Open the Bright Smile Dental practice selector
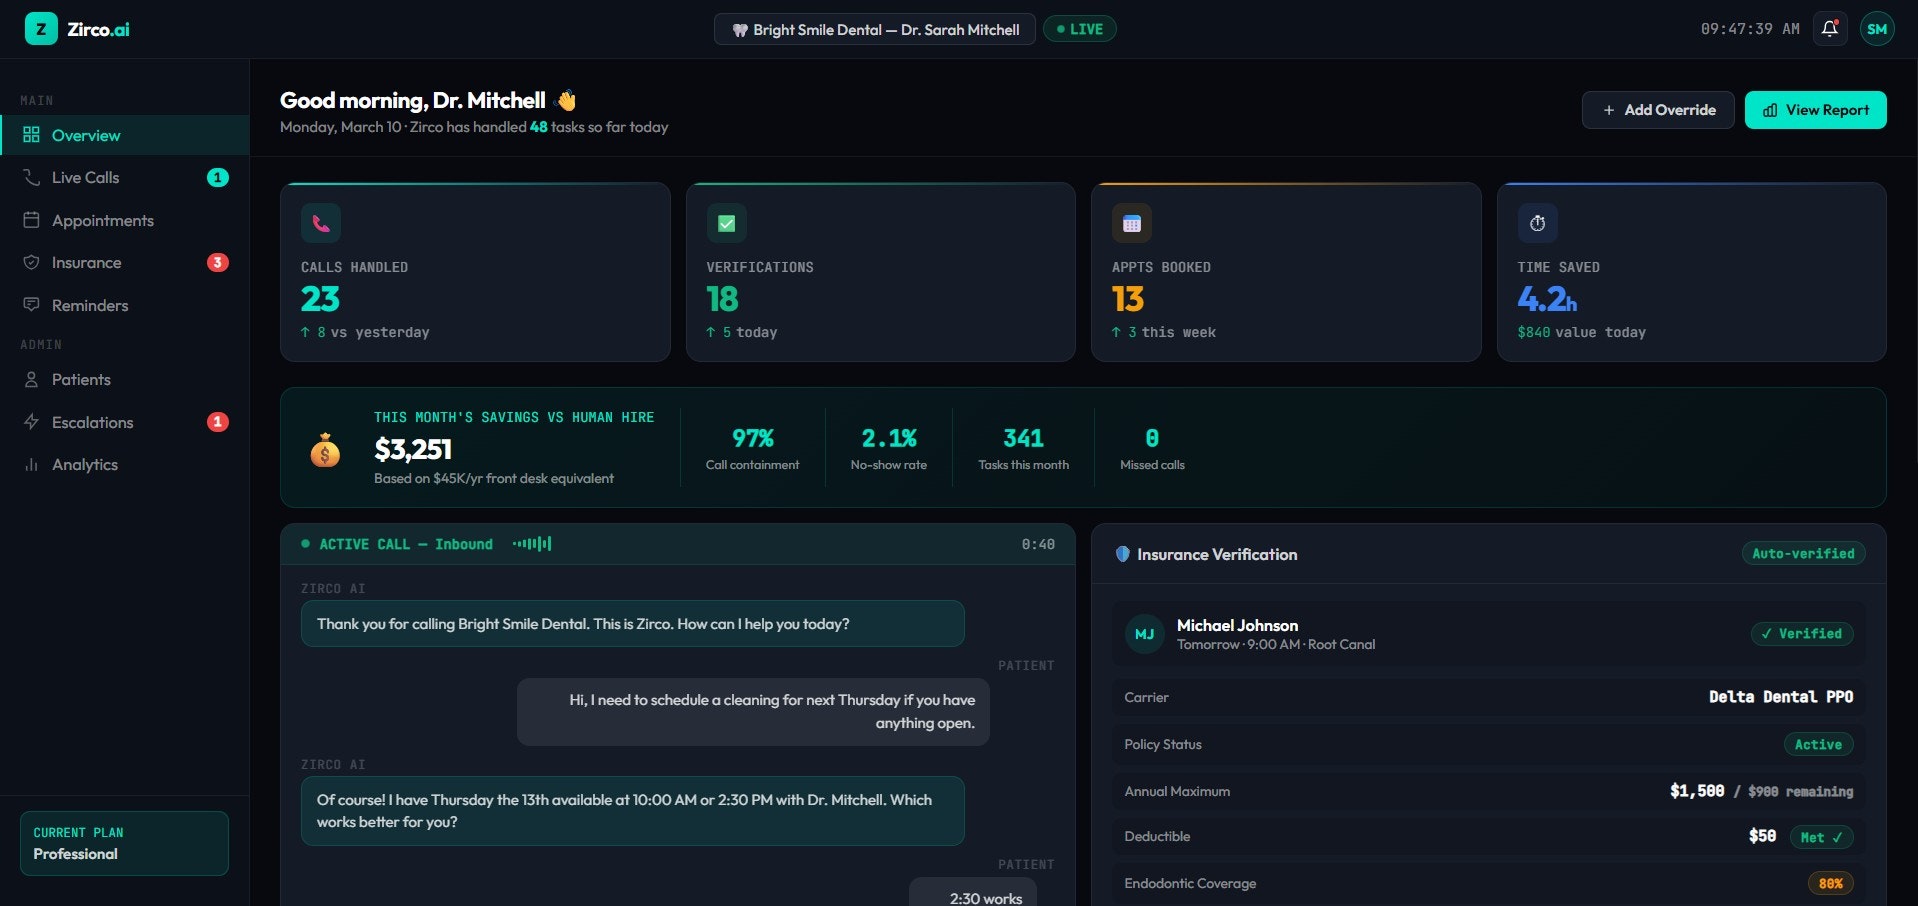1918x906 pixels. [x=874, y=29]
